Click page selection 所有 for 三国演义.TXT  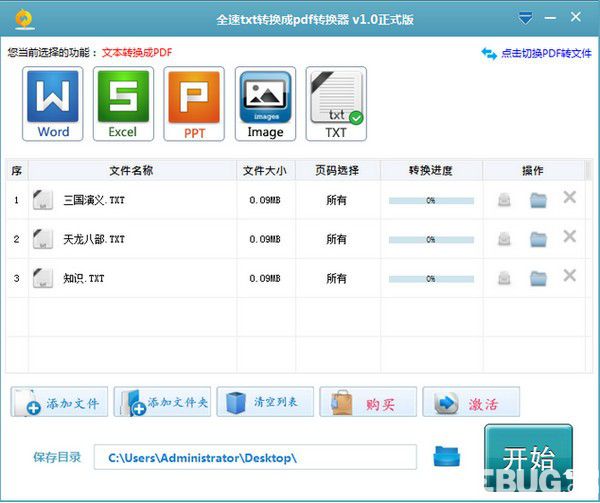(x=336, y=200)
